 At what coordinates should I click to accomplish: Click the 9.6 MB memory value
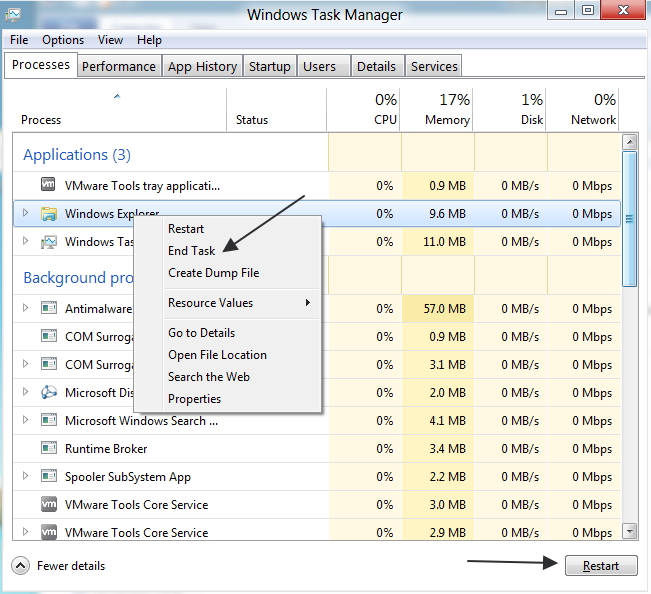click(448, 214)
